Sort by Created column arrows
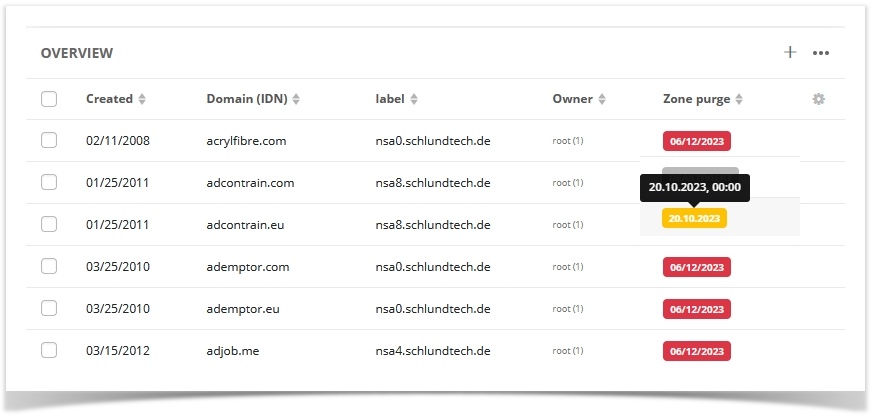The width and height of the screenshot is (879, 420). (142, 99)
